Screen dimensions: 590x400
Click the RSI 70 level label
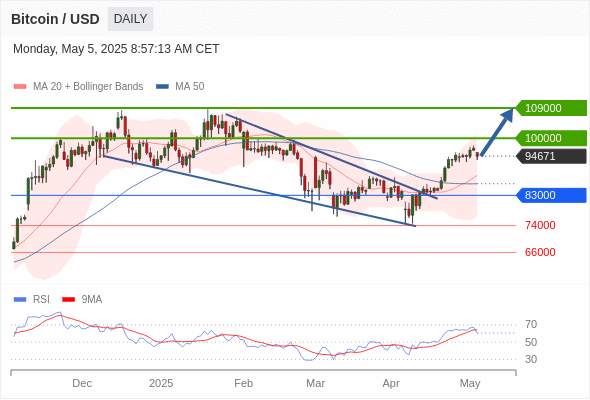531,324
